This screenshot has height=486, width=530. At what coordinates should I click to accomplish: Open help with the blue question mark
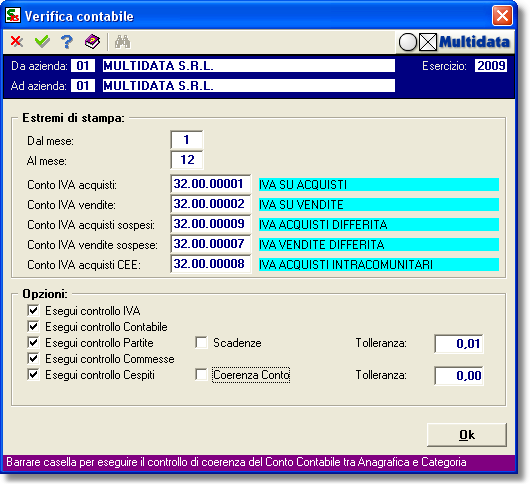[67, 42]
